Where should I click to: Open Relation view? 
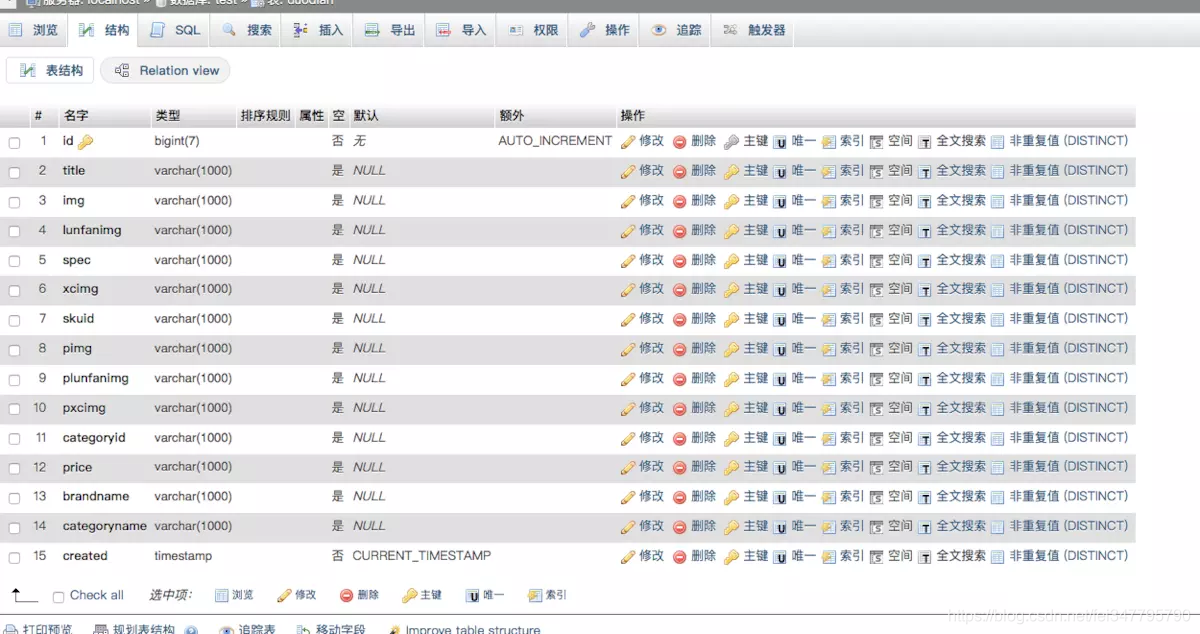[x=165, y=70]
